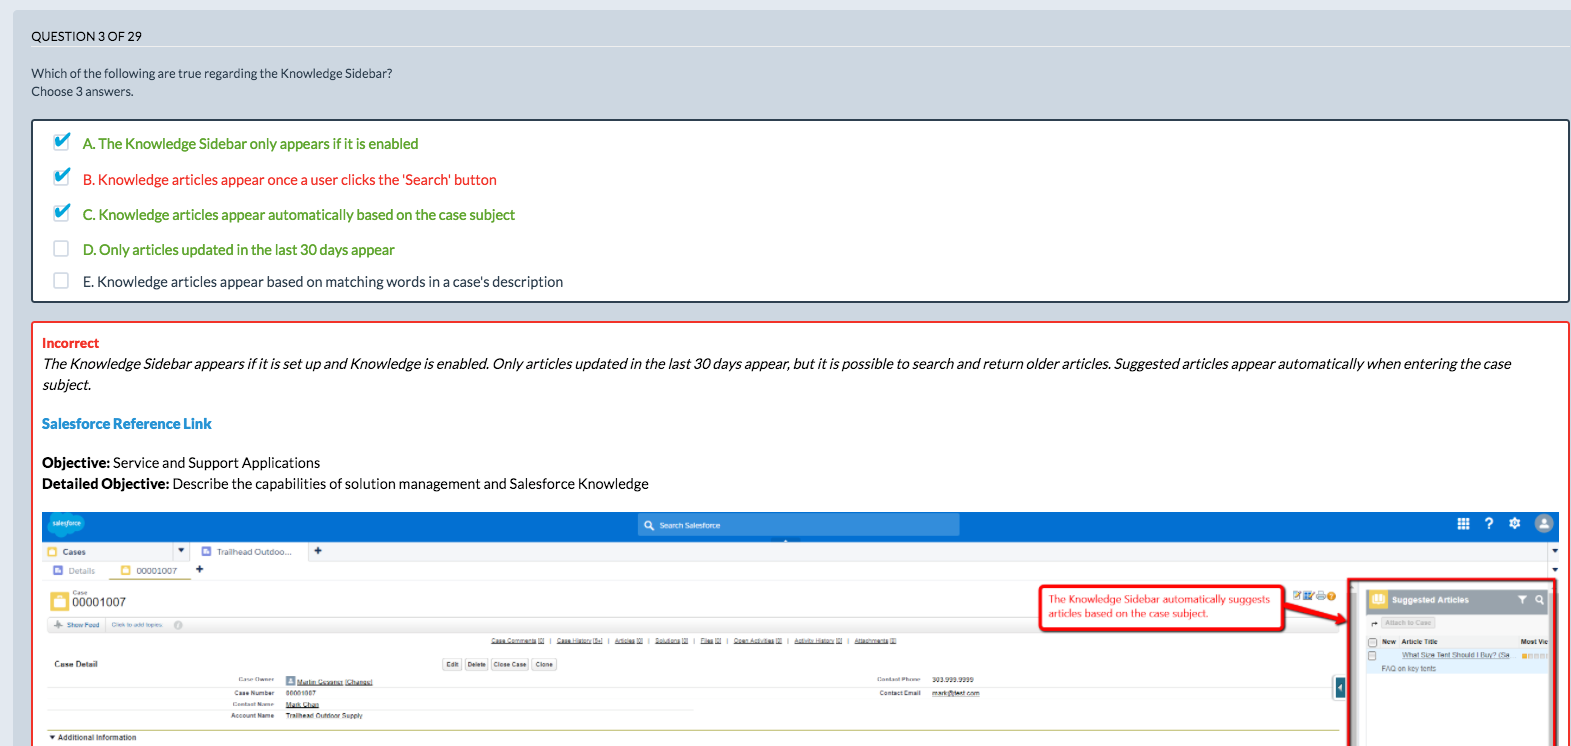
Task: Click the user profile avatar icon
Action: (1544, 523)
